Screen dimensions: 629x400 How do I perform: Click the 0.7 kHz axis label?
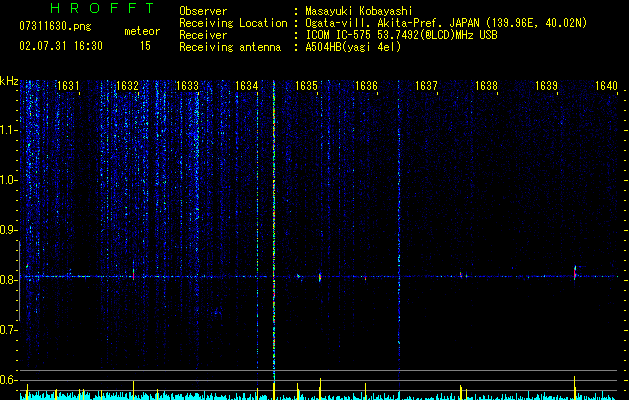point(8,330)
